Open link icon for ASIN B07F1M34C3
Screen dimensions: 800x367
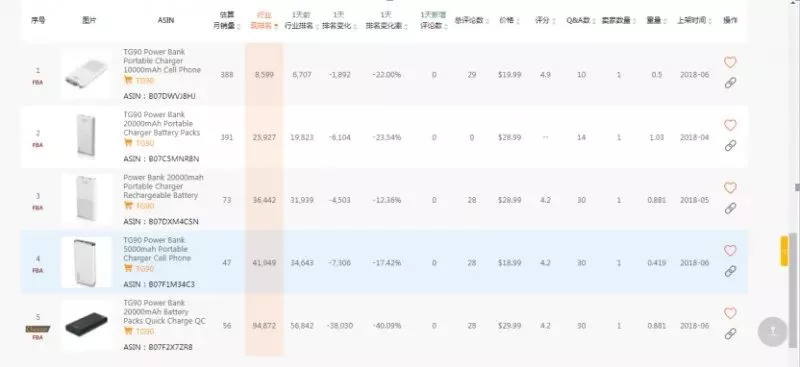(x=730, y=271)
